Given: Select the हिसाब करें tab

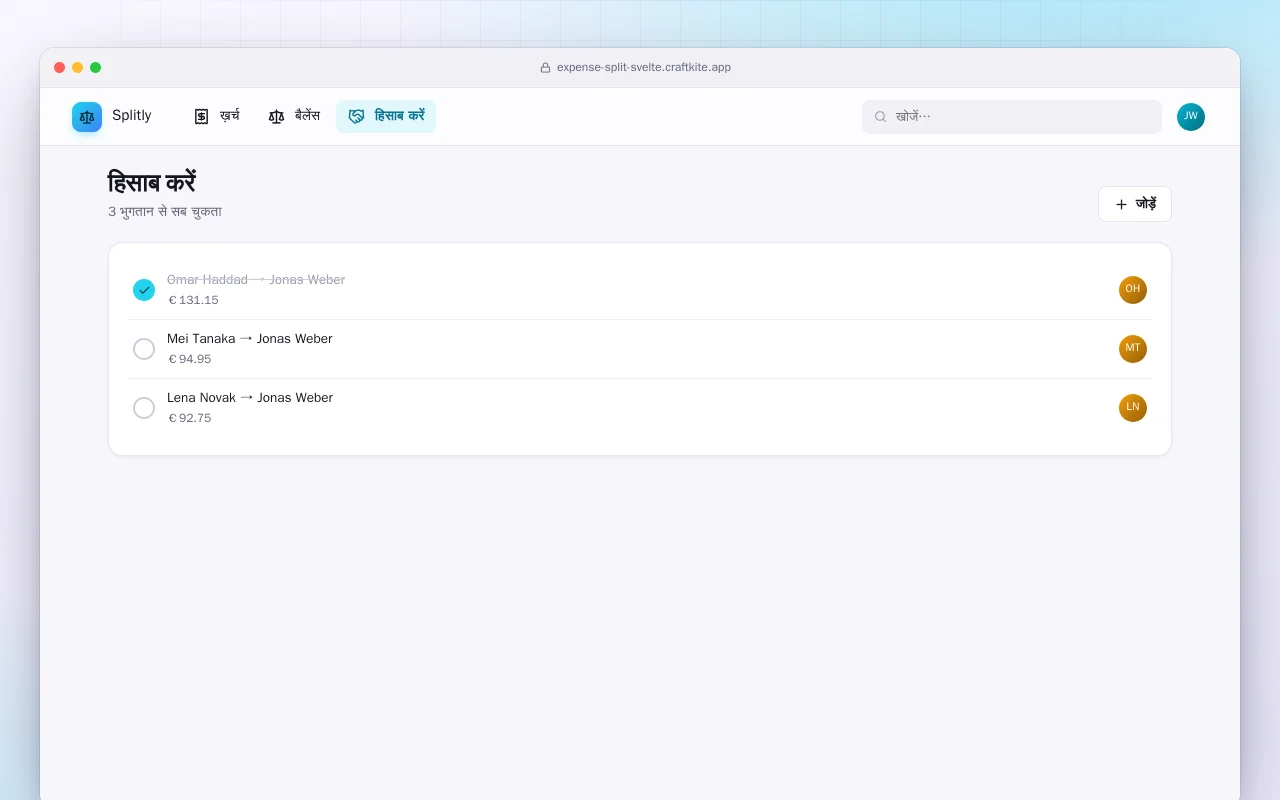Looking at the screenshot, I should coord(386,116).
